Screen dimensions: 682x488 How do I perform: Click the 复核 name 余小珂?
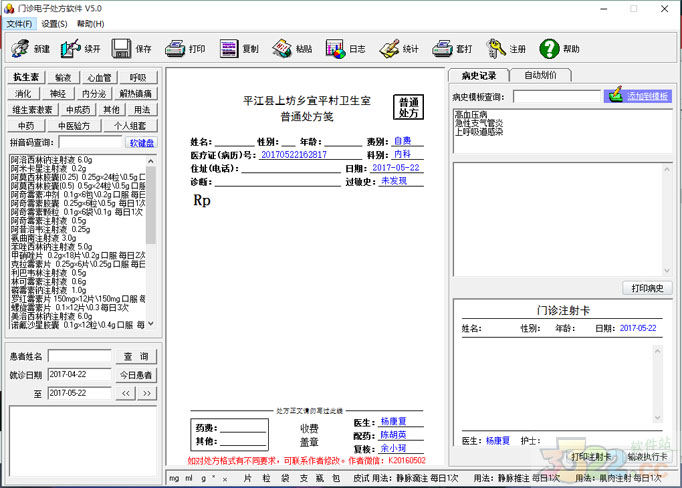coord(393,448)
